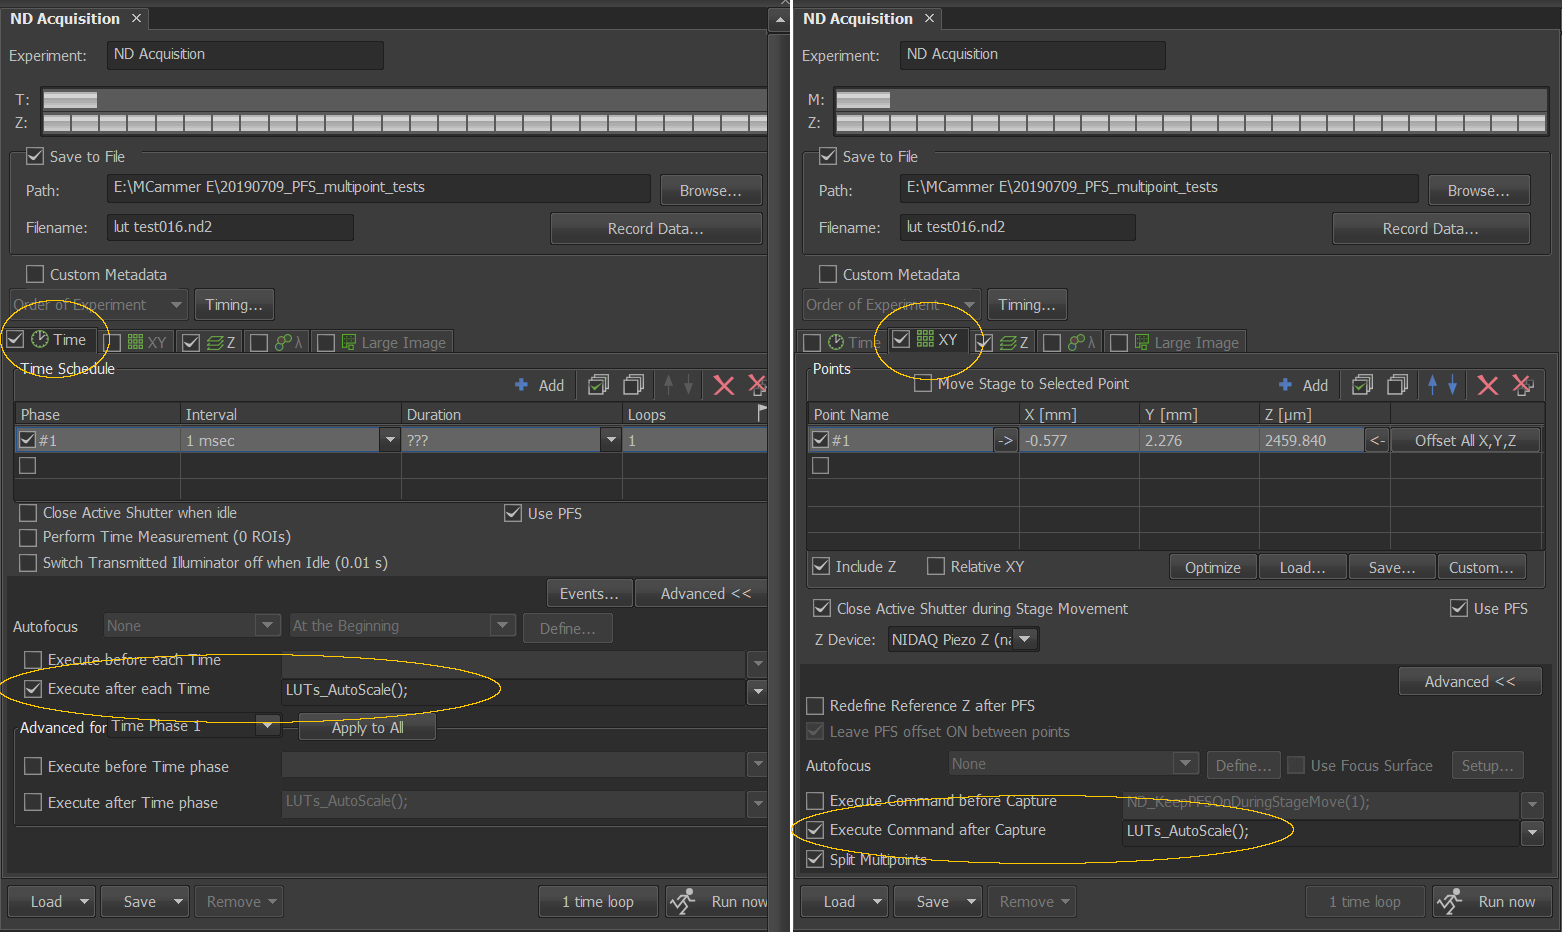Image resolution: width=1562 pixels, height=932 pixels.
Task: Check Relative XY option
Action: coord(936,567)
